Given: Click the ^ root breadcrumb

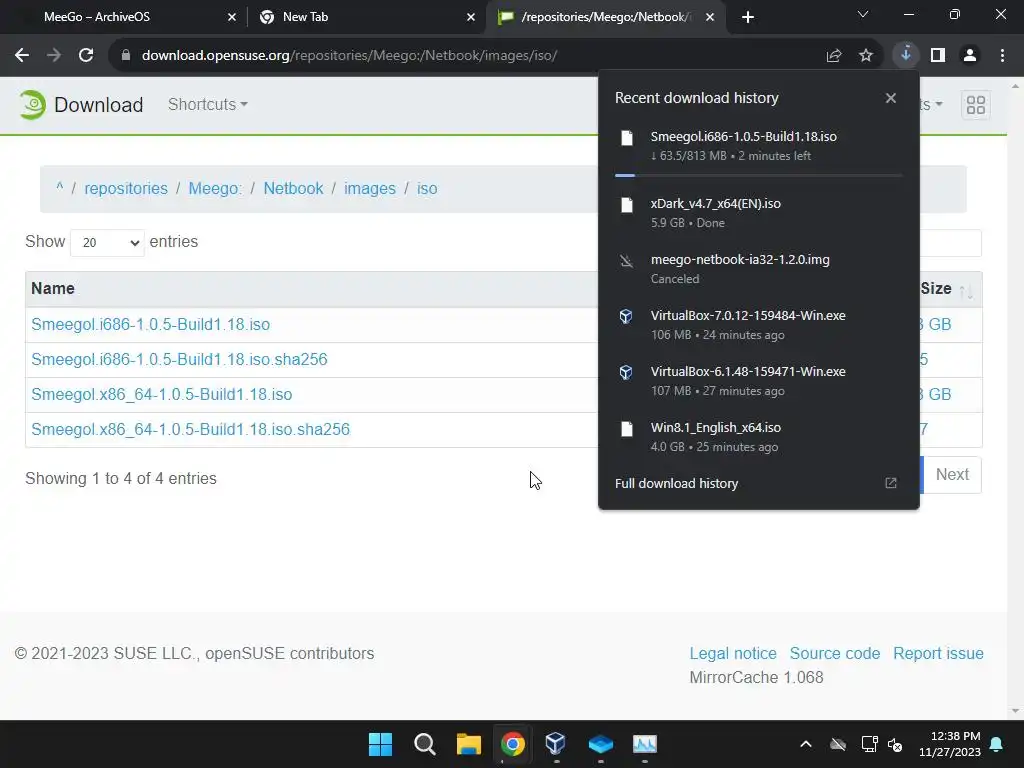Looking at the screenshot, I should 59,188.
